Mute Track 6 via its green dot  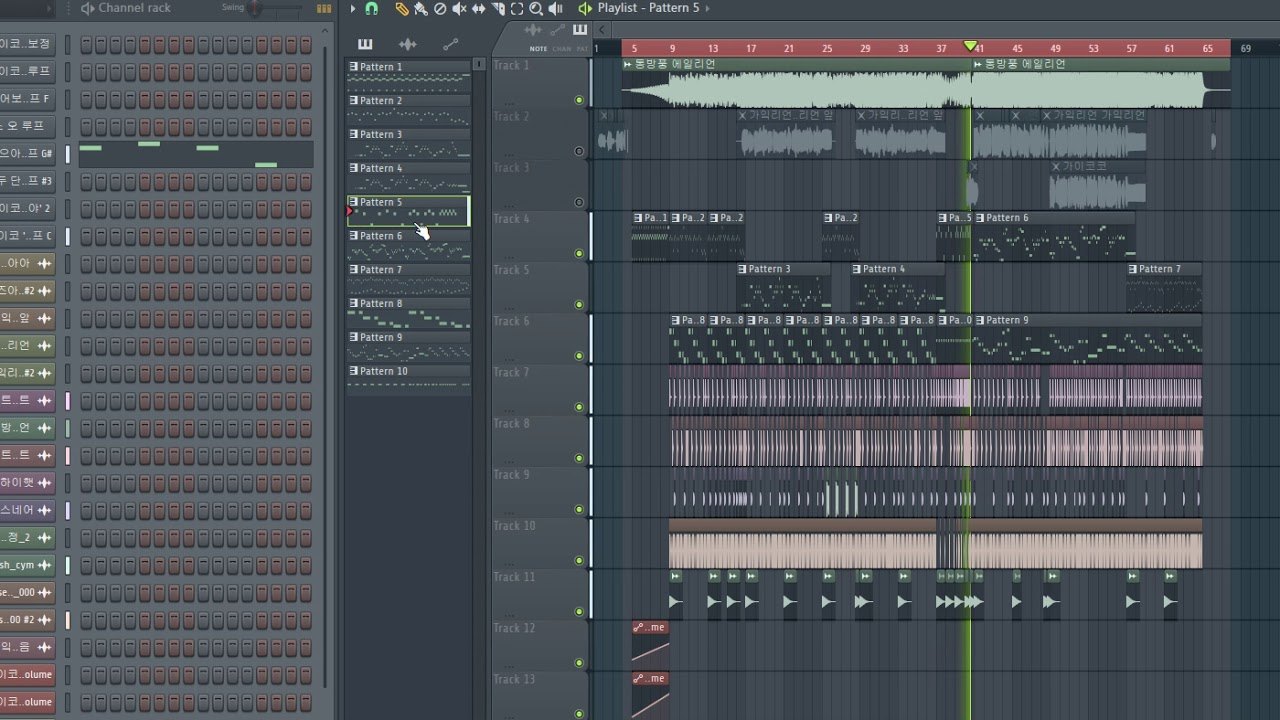coord(579,356)
